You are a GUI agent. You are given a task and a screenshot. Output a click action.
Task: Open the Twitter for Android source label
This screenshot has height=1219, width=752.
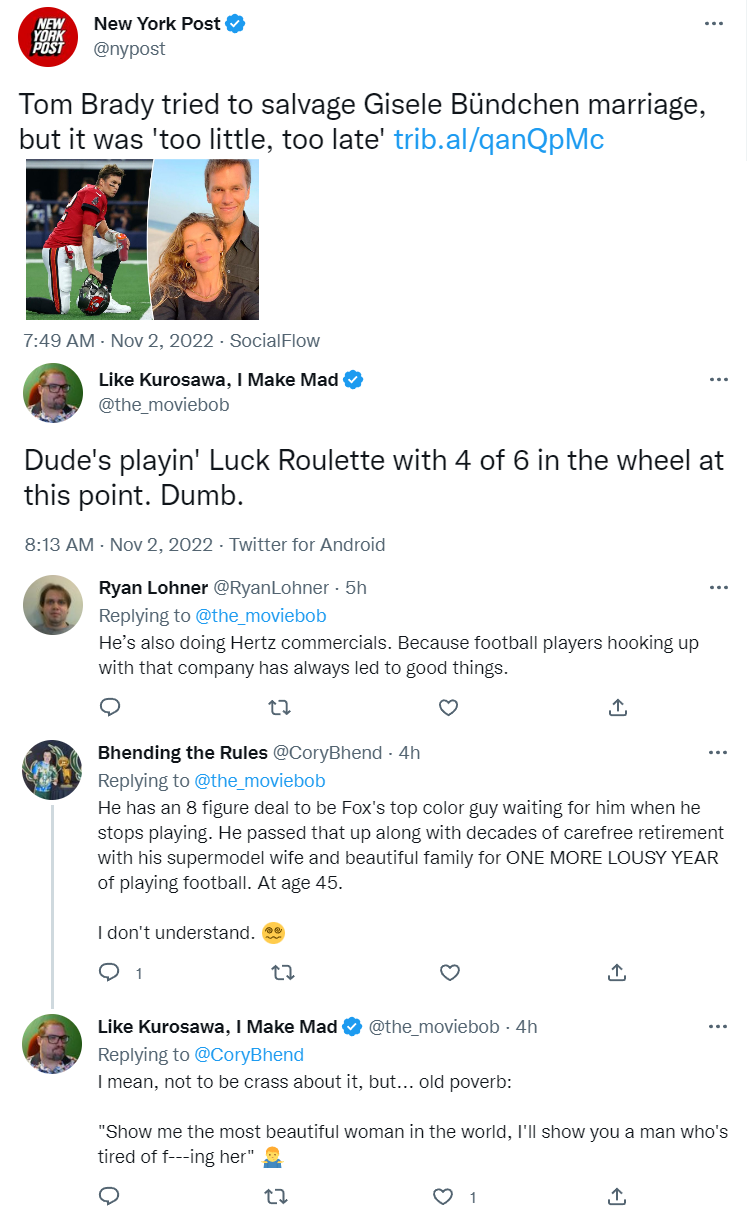tap(307, 545)
